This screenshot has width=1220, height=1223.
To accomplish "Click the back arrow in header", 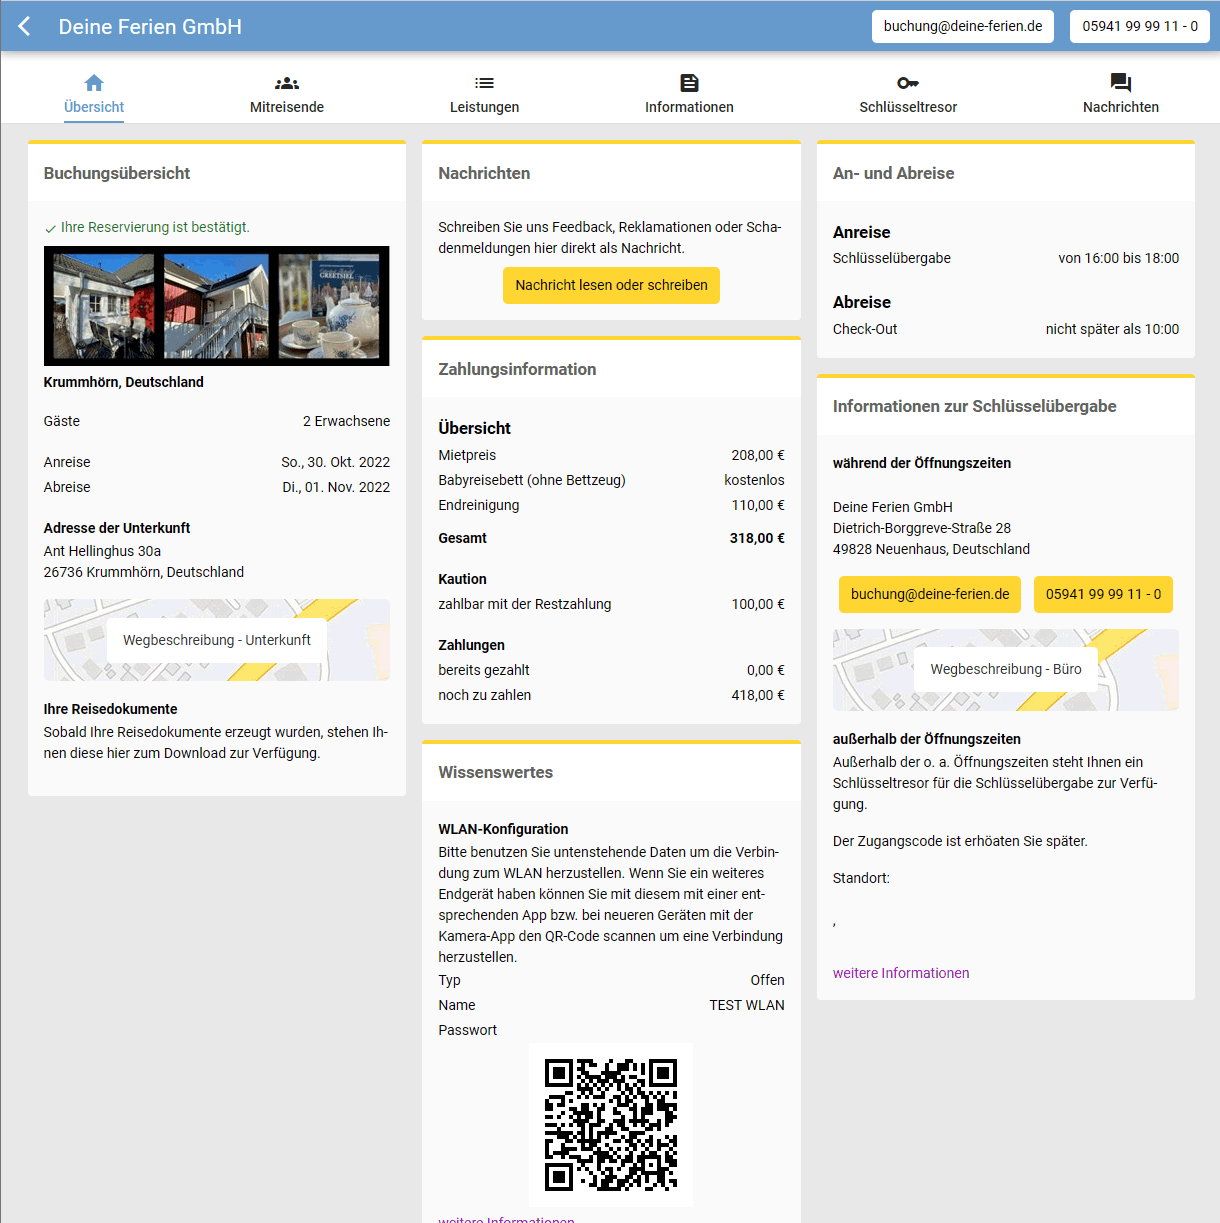I will (25, 26).
